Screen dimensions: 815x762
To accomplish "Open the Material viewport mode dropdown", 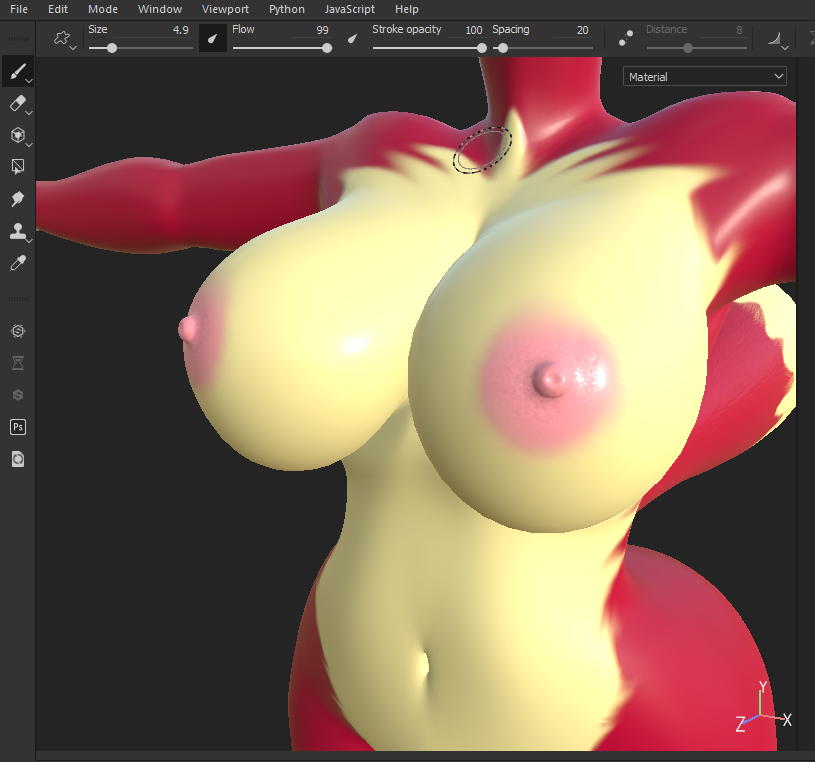I will (704, 76).
